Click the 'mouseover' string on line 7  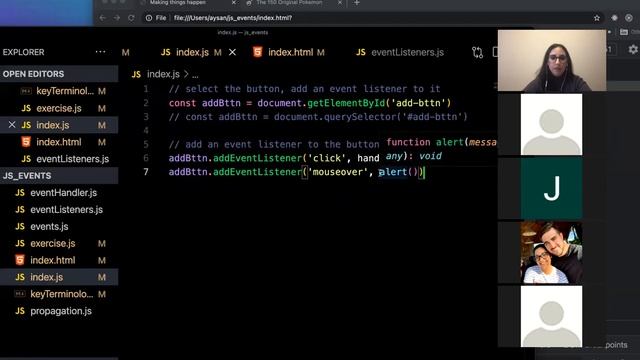click(x=338, y=172)
